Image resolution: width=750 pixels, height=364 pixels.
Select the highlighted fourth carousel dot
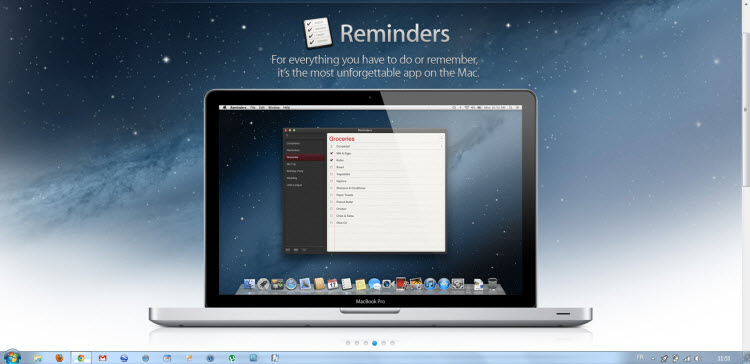click(375, 343)
